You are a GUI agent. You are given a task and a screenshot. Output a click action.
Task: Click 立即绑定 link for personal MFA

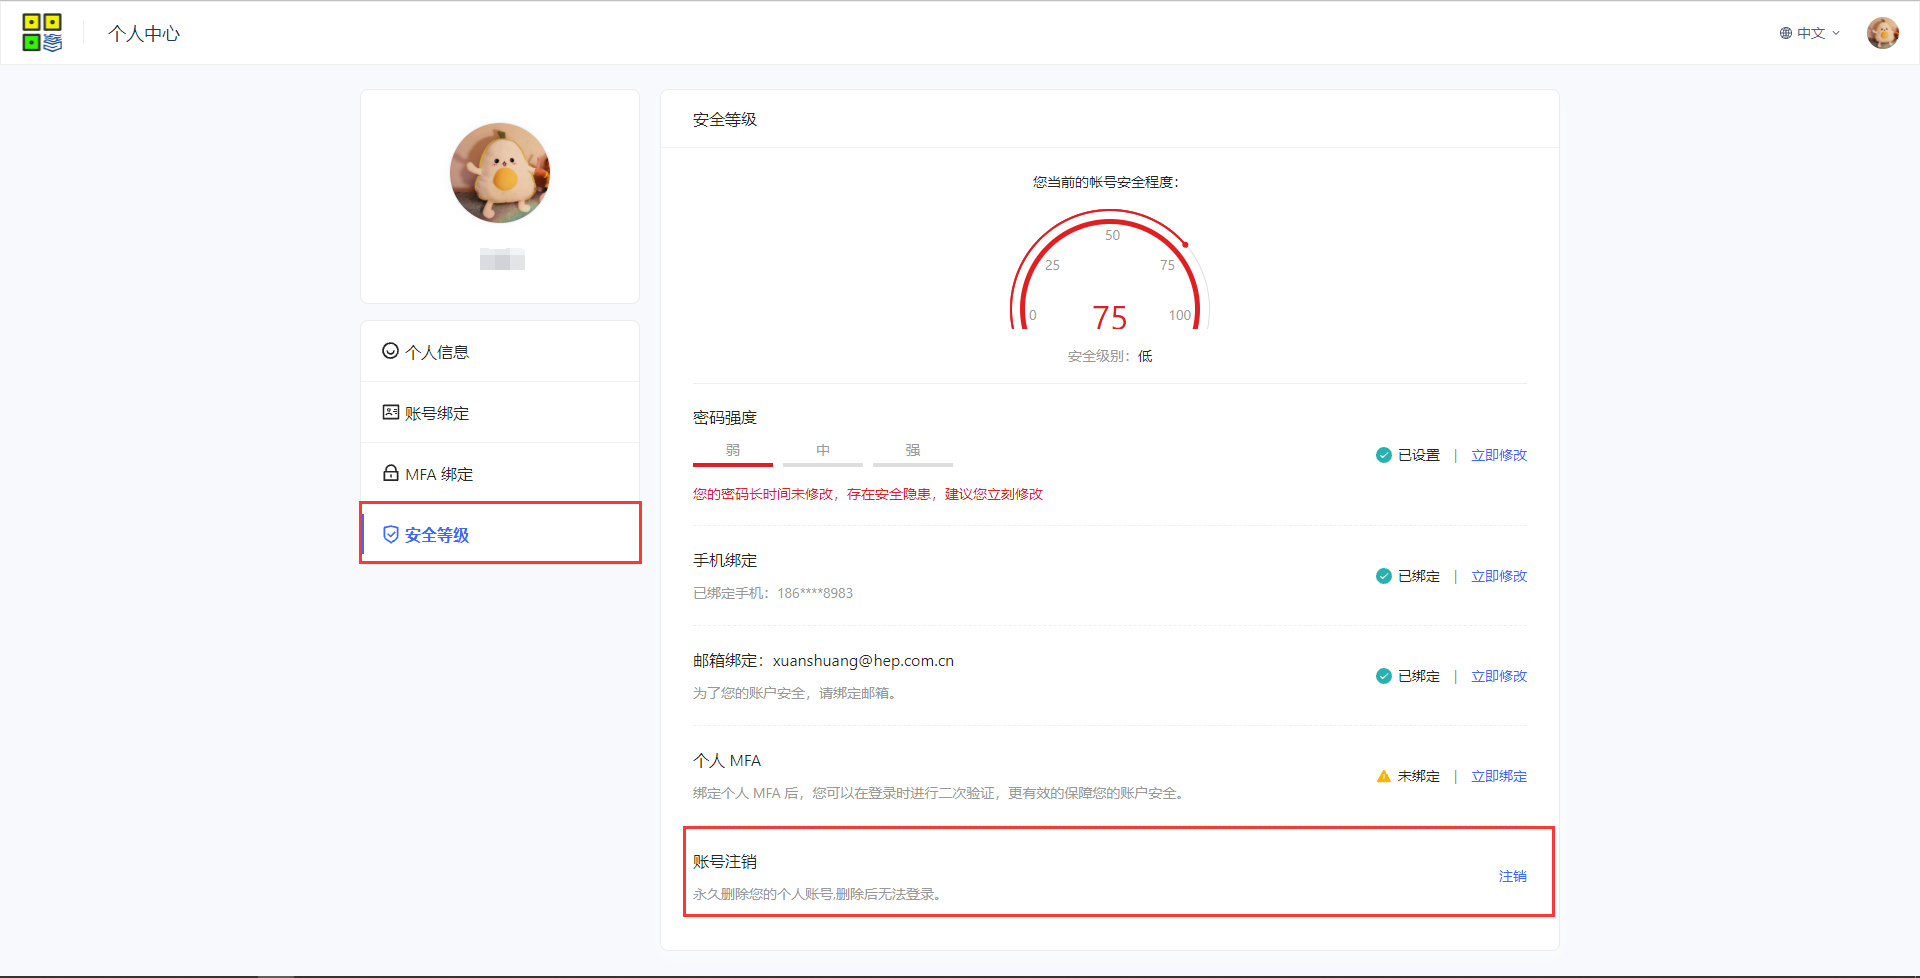pyautogui.click(x=1498, y=776)
